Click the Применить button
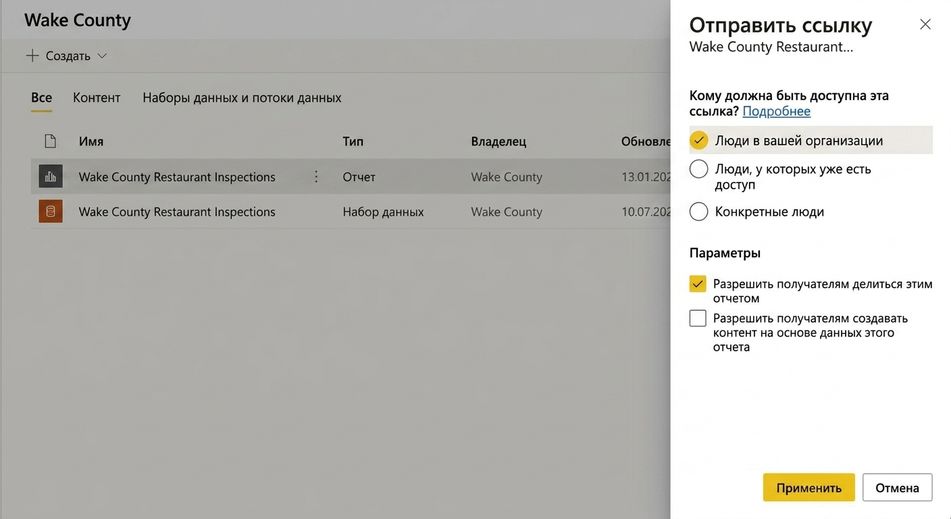This screenshot has width=951, height=519. [808, 487]
